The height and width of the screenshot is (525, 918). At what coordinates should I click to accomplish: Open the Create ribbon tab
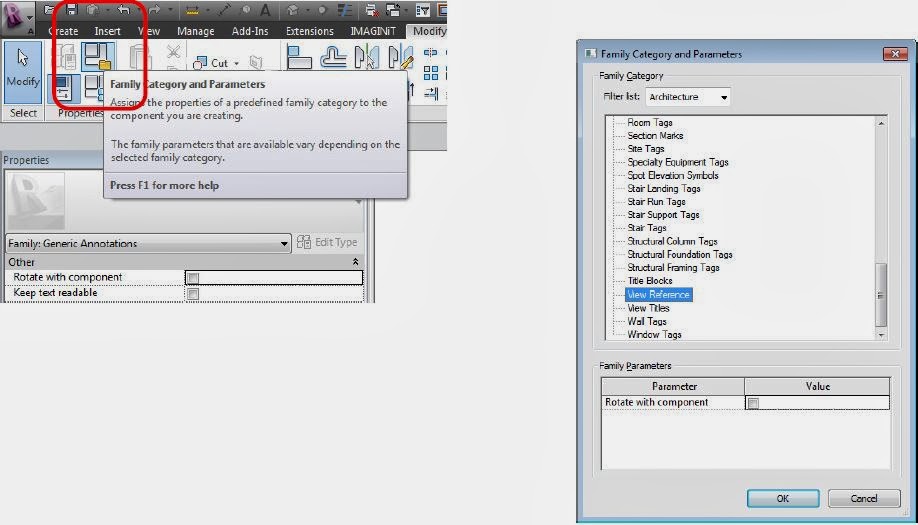click(63, 31)
